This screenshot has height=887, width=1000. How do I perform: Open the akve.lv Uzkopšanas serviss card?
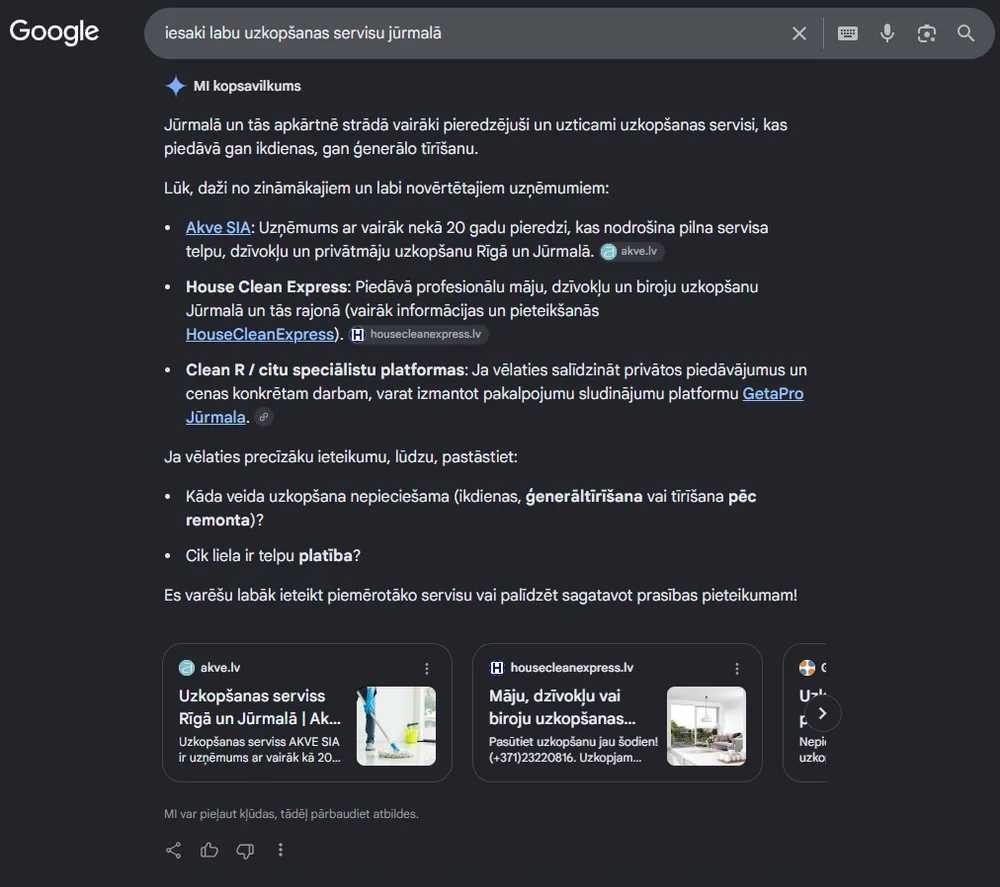[x=307, y=712]
